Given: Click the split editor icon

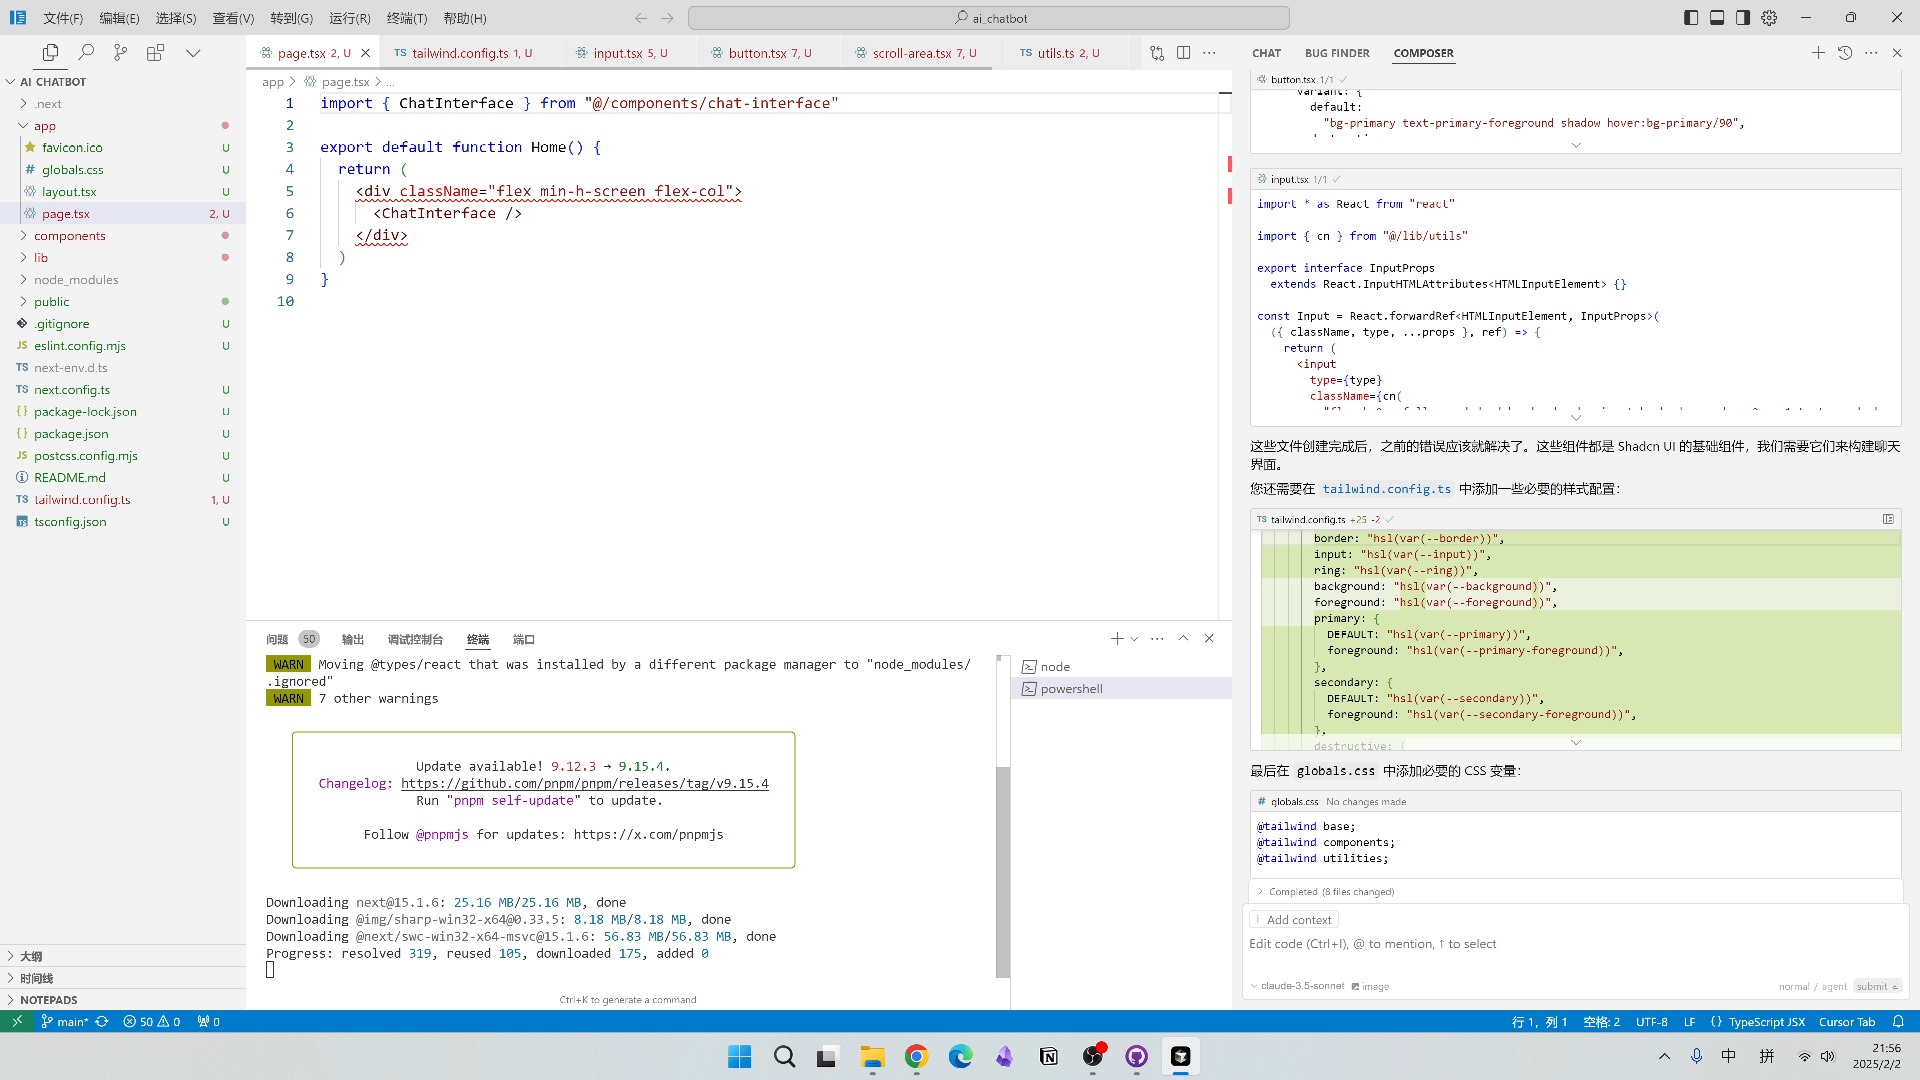Looking at the screenshot, I should 1183,53.
